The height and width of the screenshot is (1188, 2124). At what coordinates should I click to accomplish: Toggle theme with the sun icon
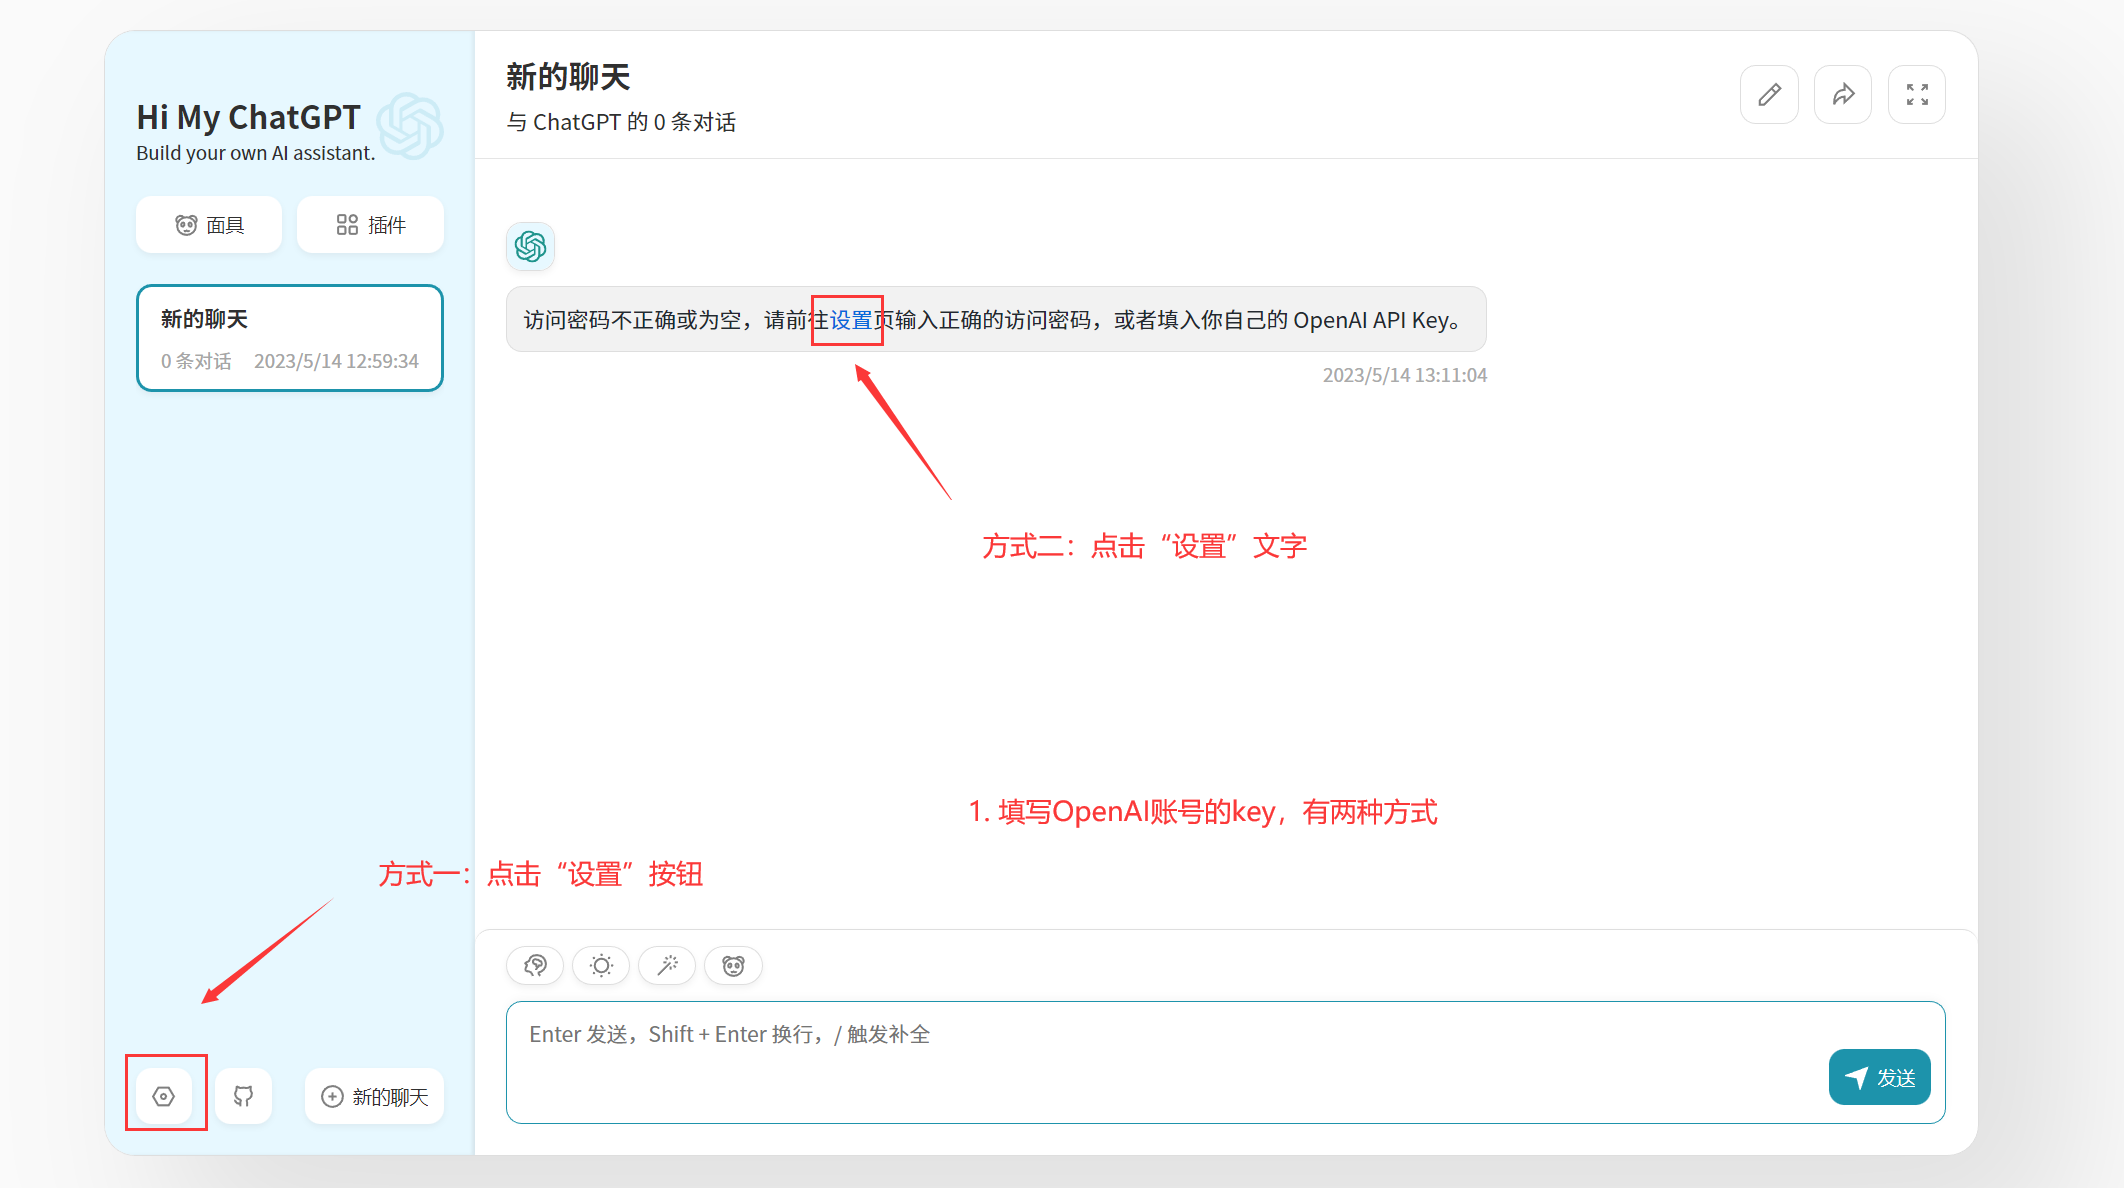pyautogui.click(x=601, y=965)
